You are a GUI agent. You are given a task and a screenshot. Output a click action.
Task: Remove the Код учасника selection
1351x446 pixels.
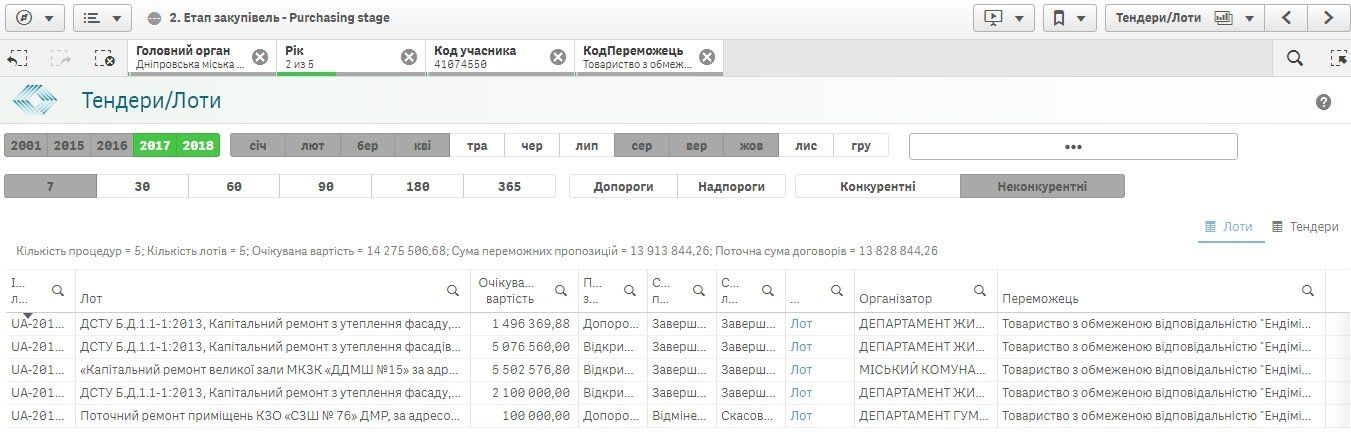click(x=558, y=57)
